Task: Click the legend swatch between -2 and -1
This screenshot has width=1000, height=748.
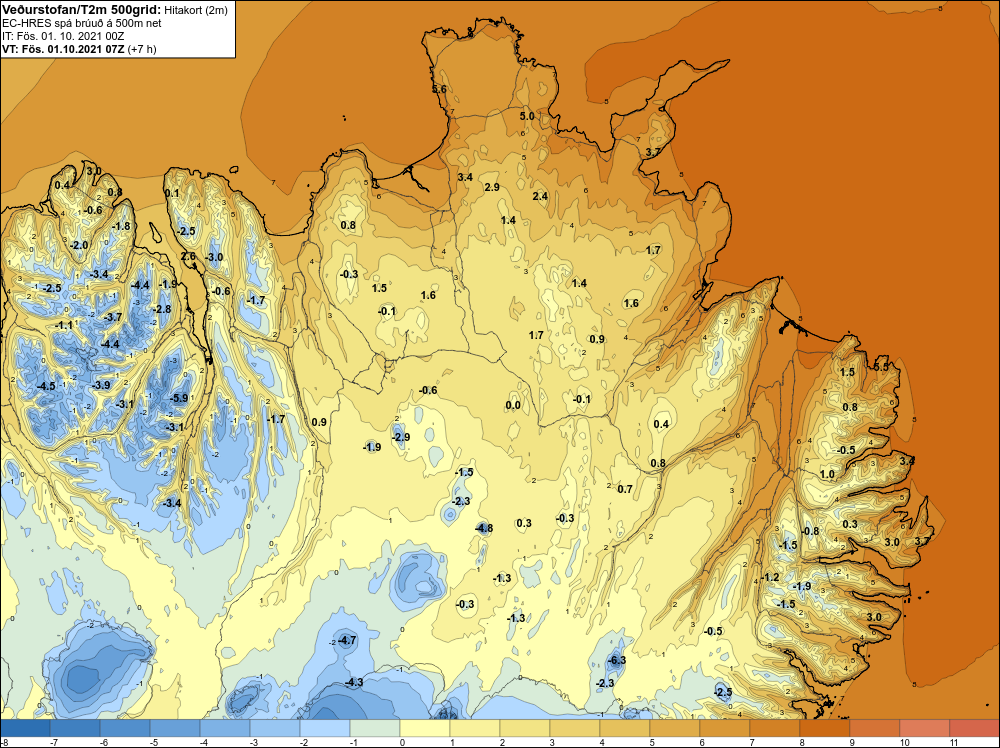Action: click(x=325, y=728)
